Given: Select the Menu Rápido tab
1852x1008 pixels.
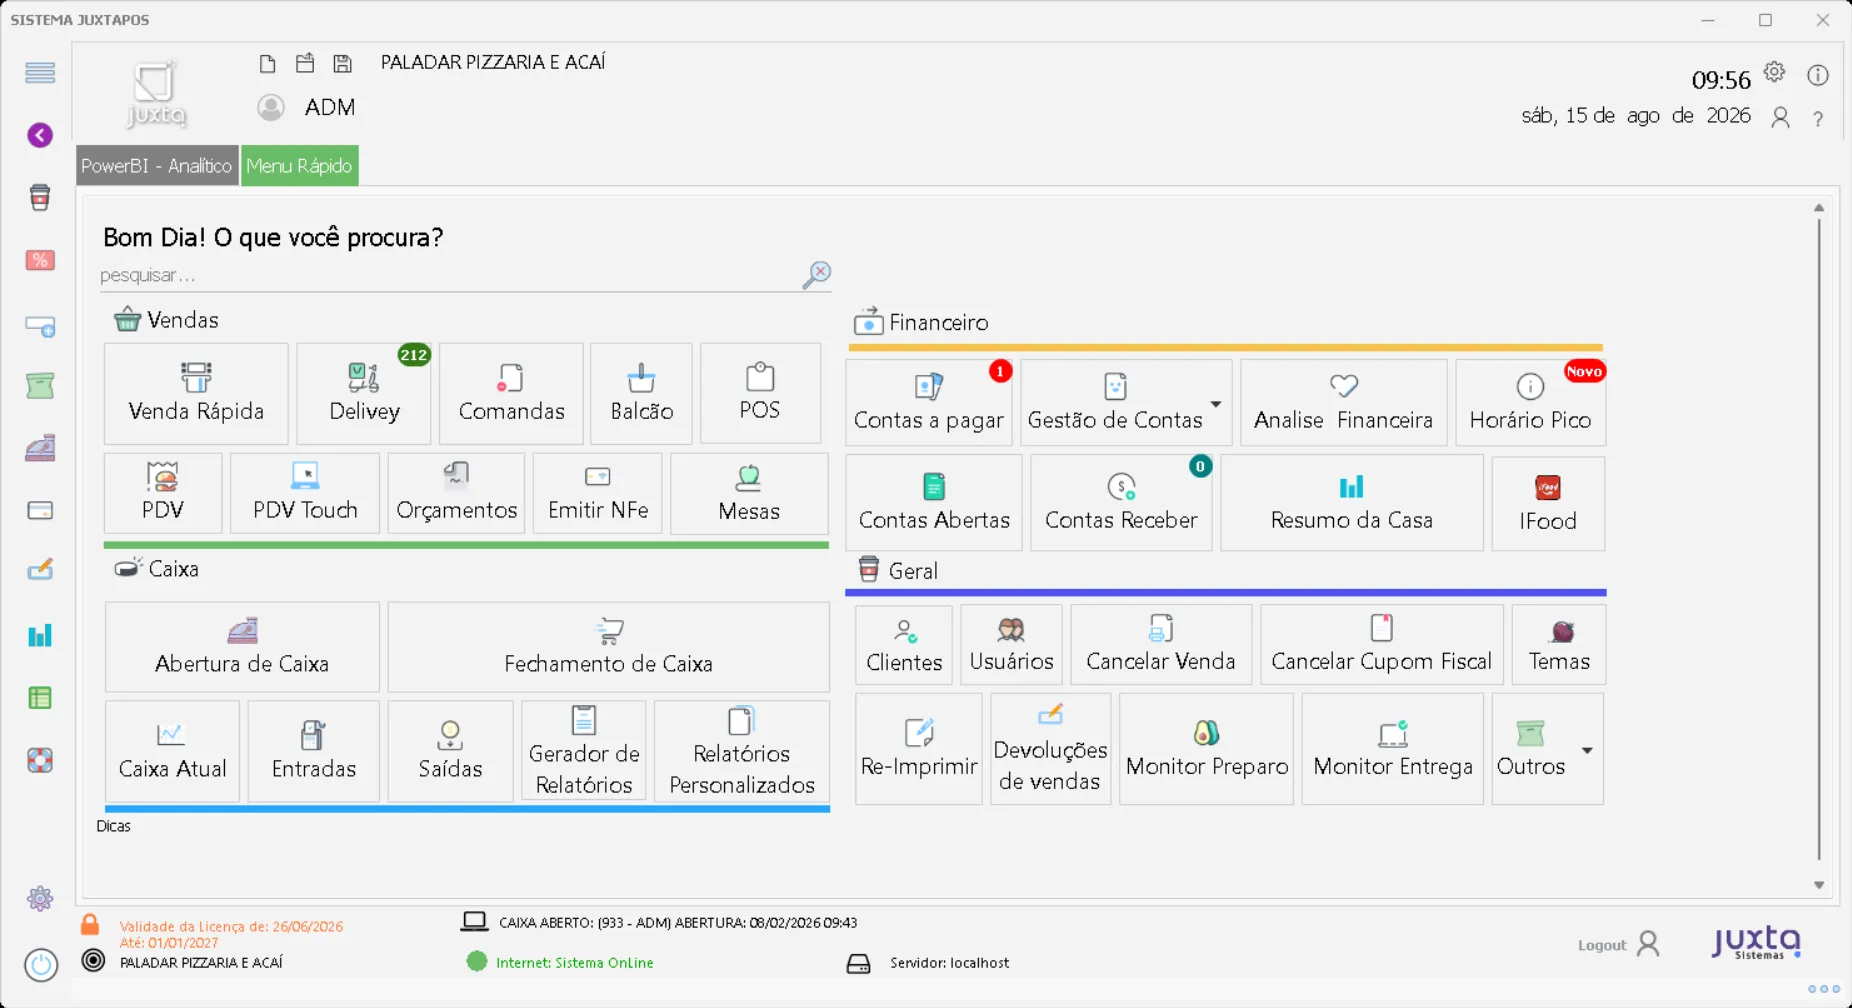Looking at the screenshot, I should 299,166.
